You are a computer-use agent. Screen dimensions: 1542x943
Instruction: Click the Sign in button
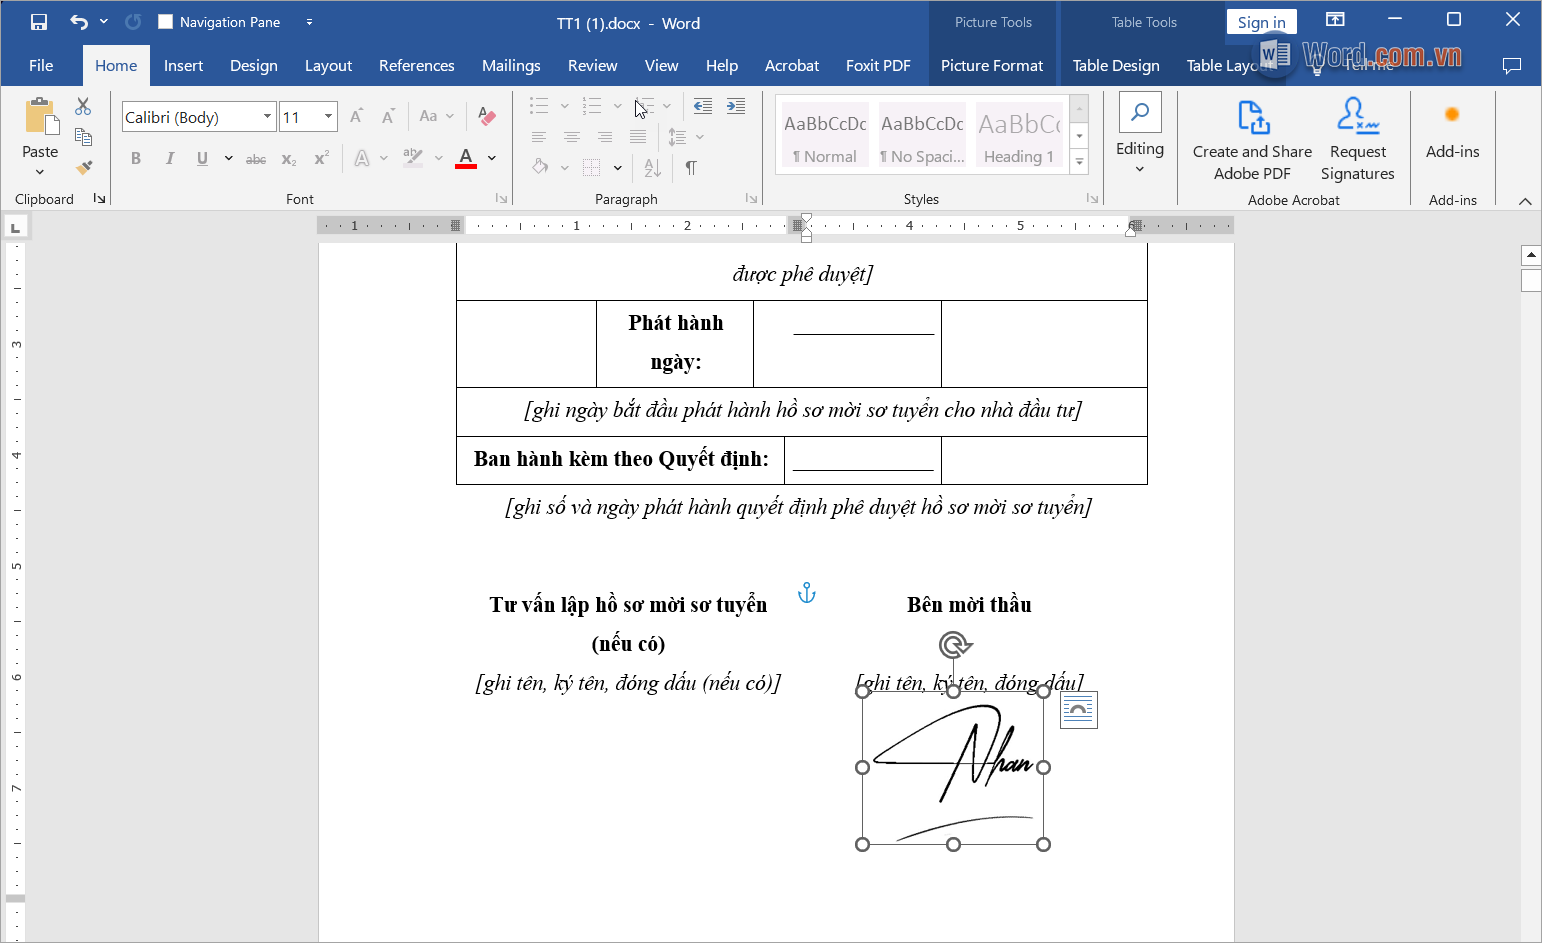(1261, 22)
